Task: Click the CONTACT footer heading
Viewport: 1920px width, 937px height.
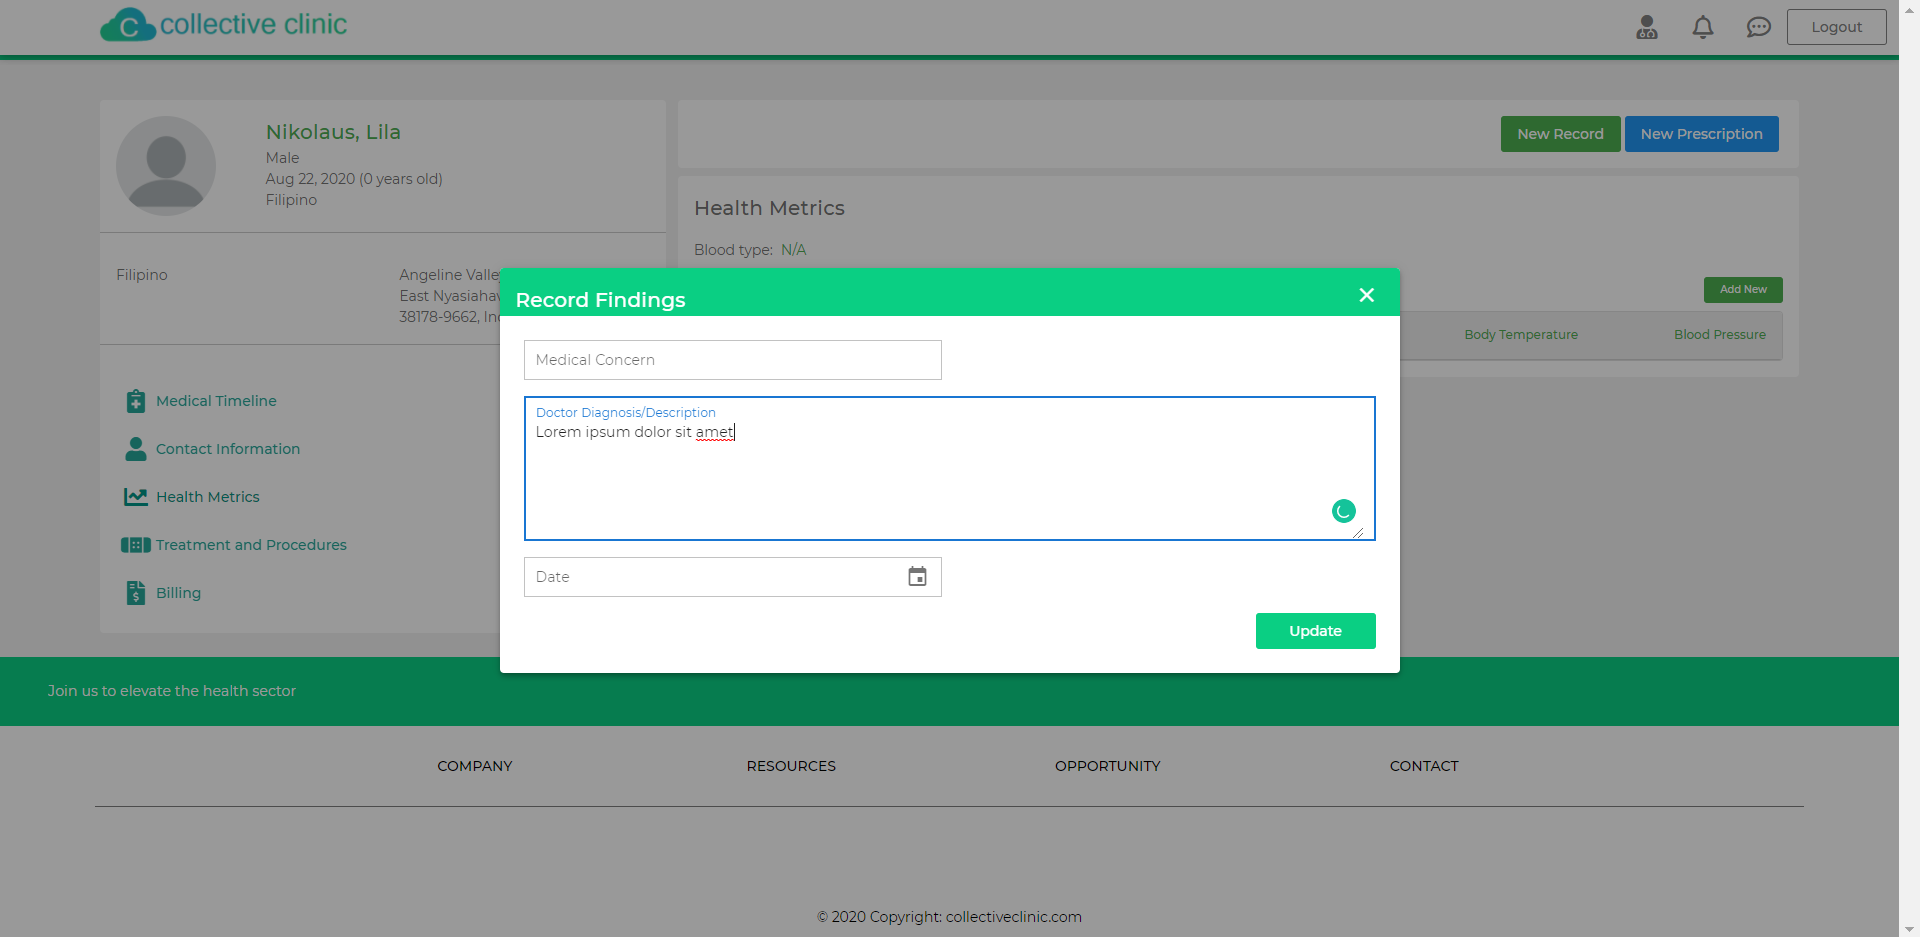Action: [x=1424, y=766]
